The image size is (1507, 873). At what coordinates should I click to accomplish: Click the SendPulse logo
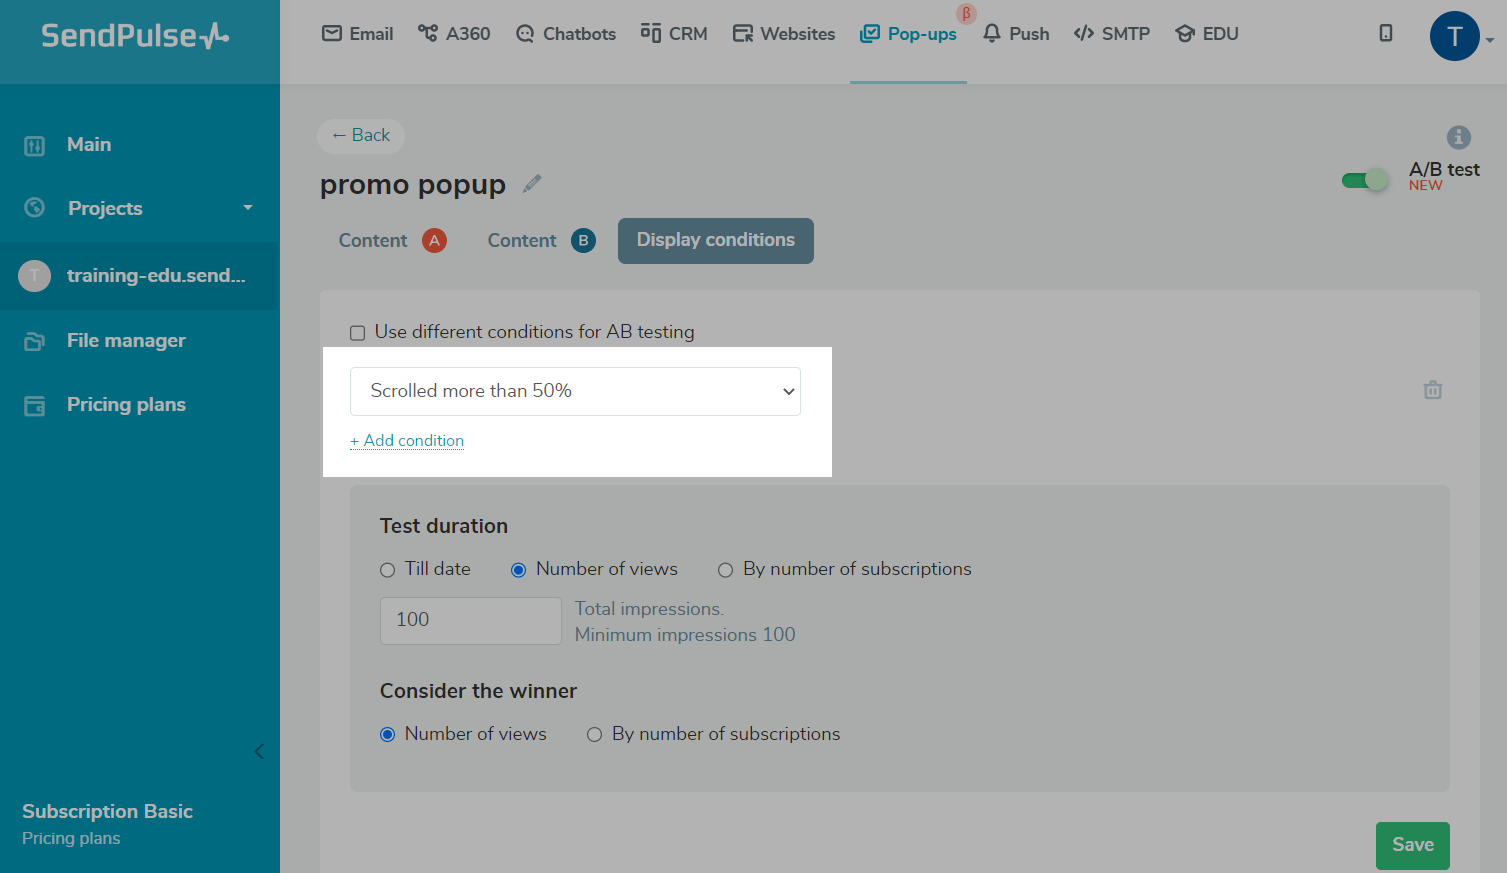pos(135,37)
